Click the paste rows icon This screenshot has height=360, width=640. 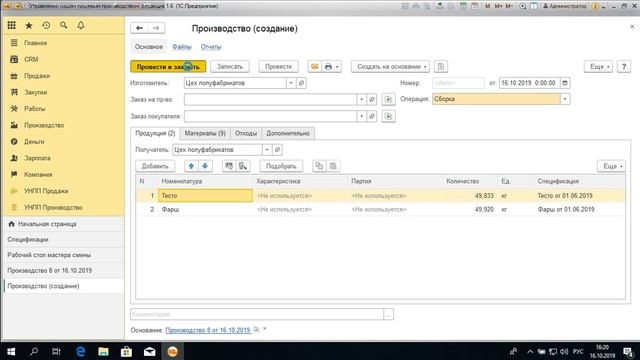(x=333, y=166)
